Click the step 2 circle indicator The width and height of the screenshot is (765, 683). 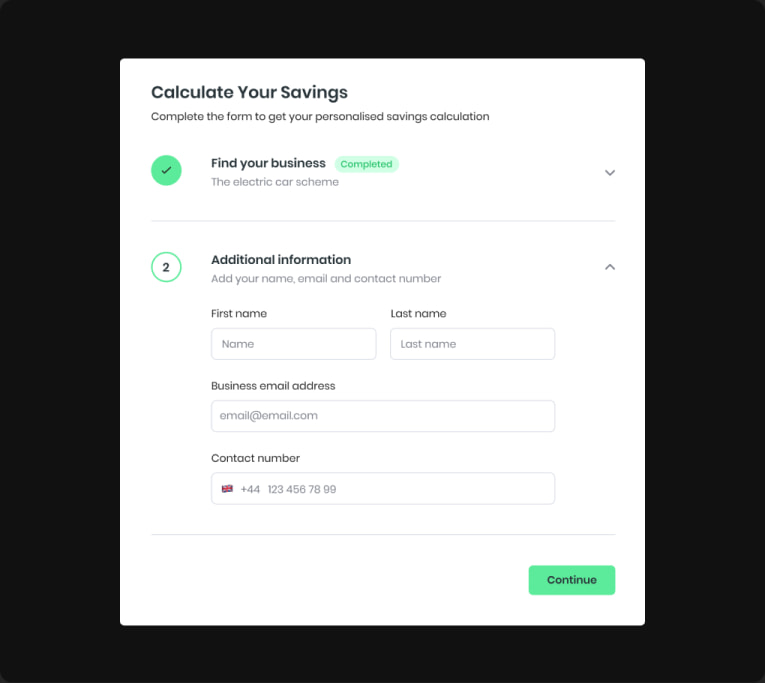(166, 267)
